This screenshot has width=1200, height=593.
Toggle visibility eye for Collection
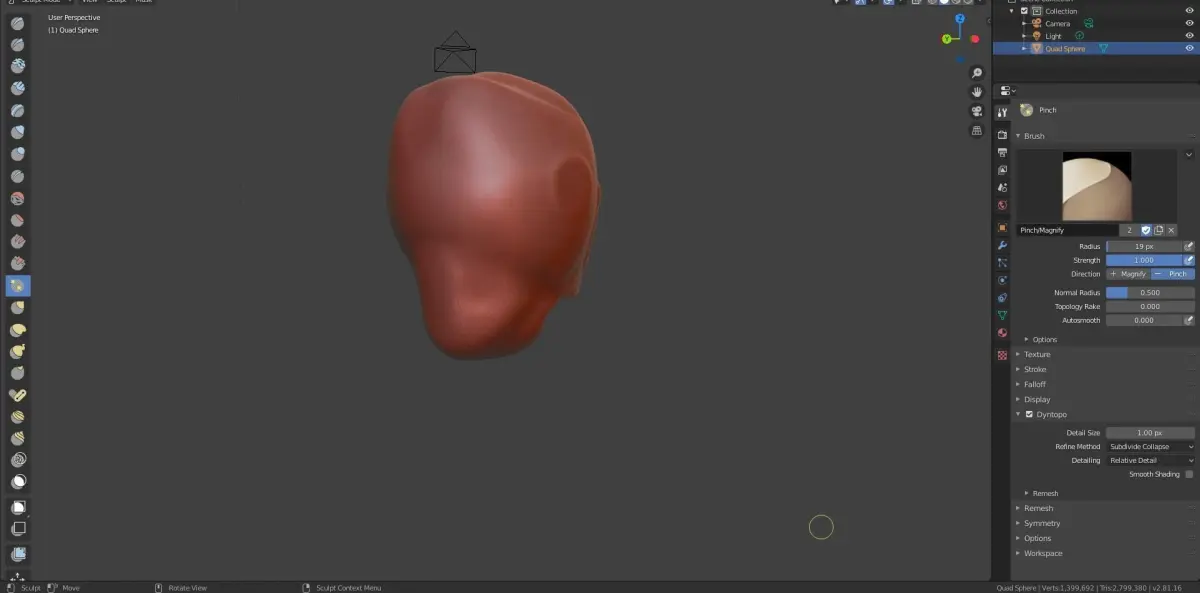[x=1190, y=11]
